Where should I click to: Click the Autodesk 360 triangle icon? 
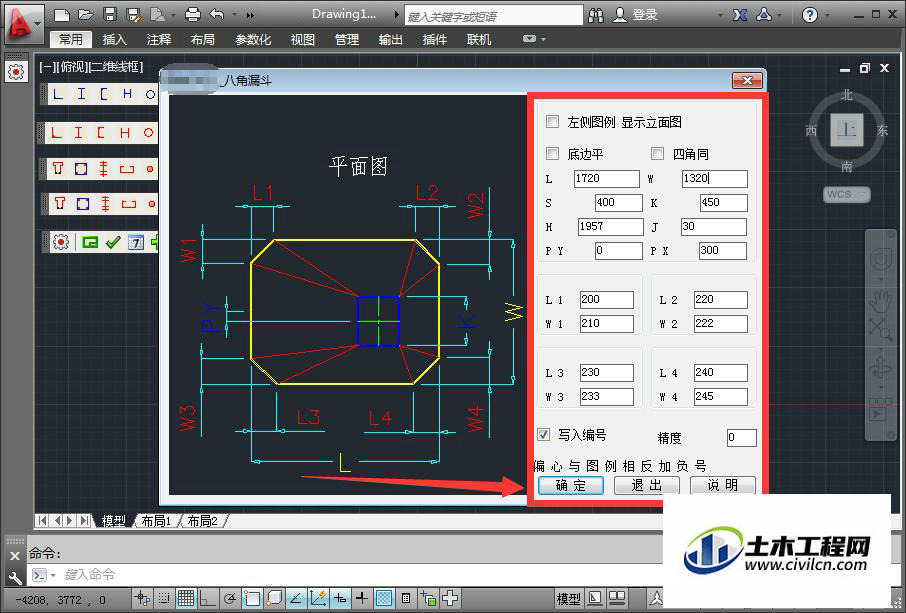[764, 14]
